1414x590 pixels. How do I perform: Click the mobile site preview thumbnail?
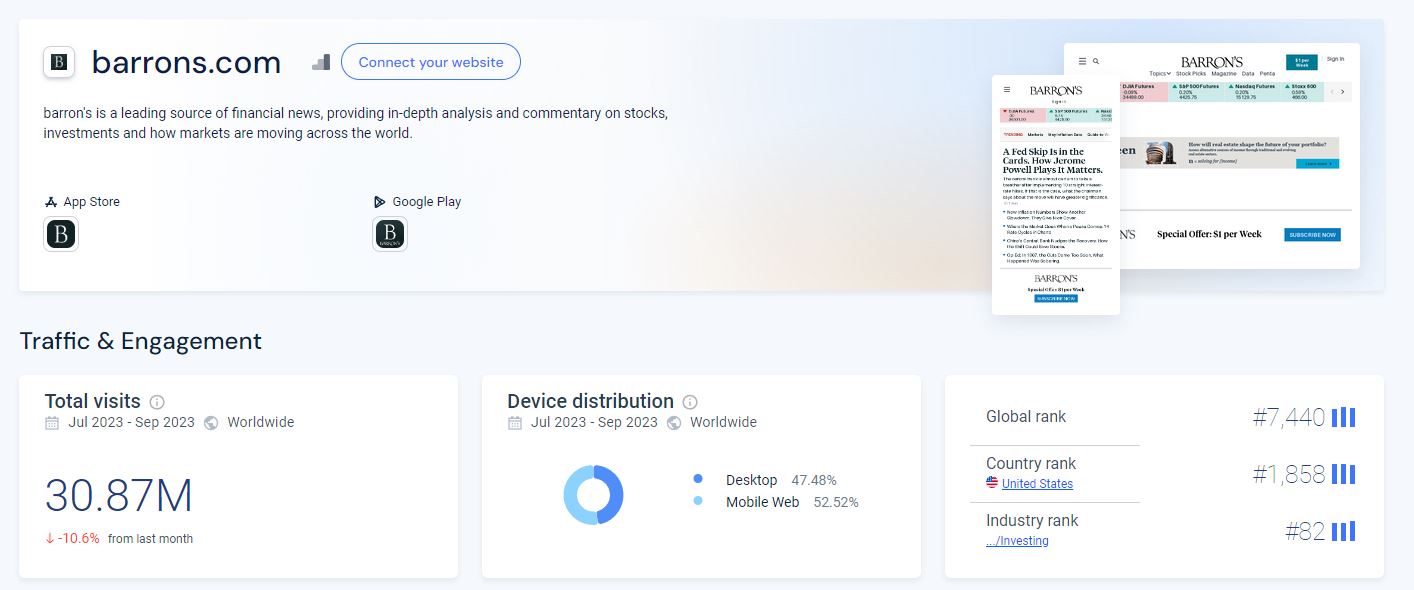(1056, 195)
